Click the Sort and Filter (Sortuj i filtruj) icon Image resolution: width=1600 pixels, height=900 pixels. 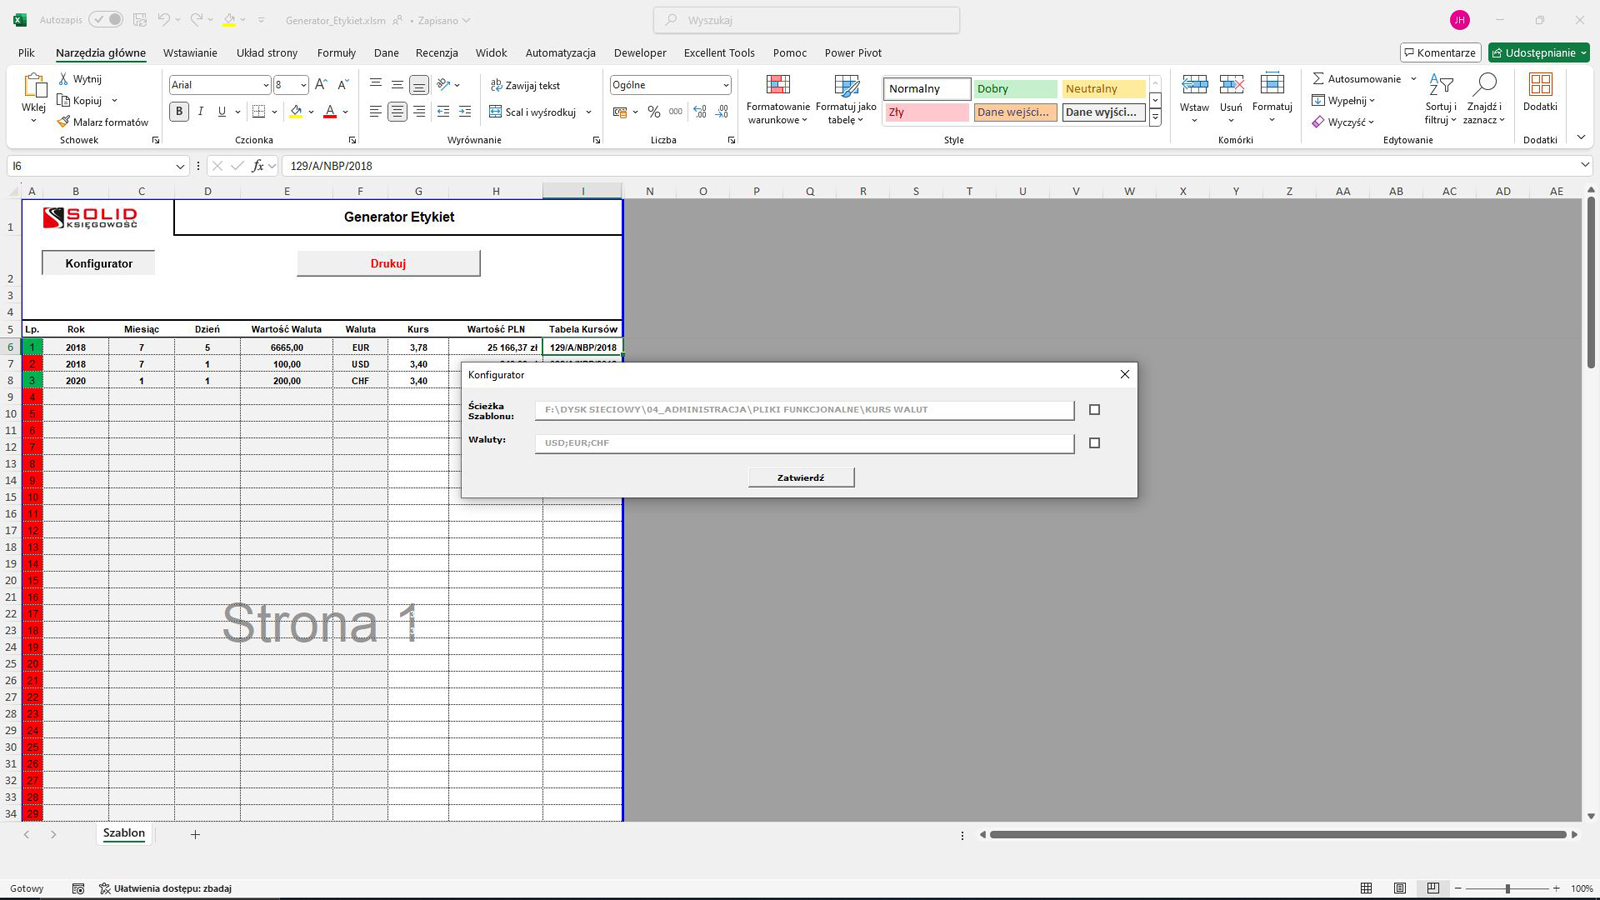click(x=1441, y=99)
